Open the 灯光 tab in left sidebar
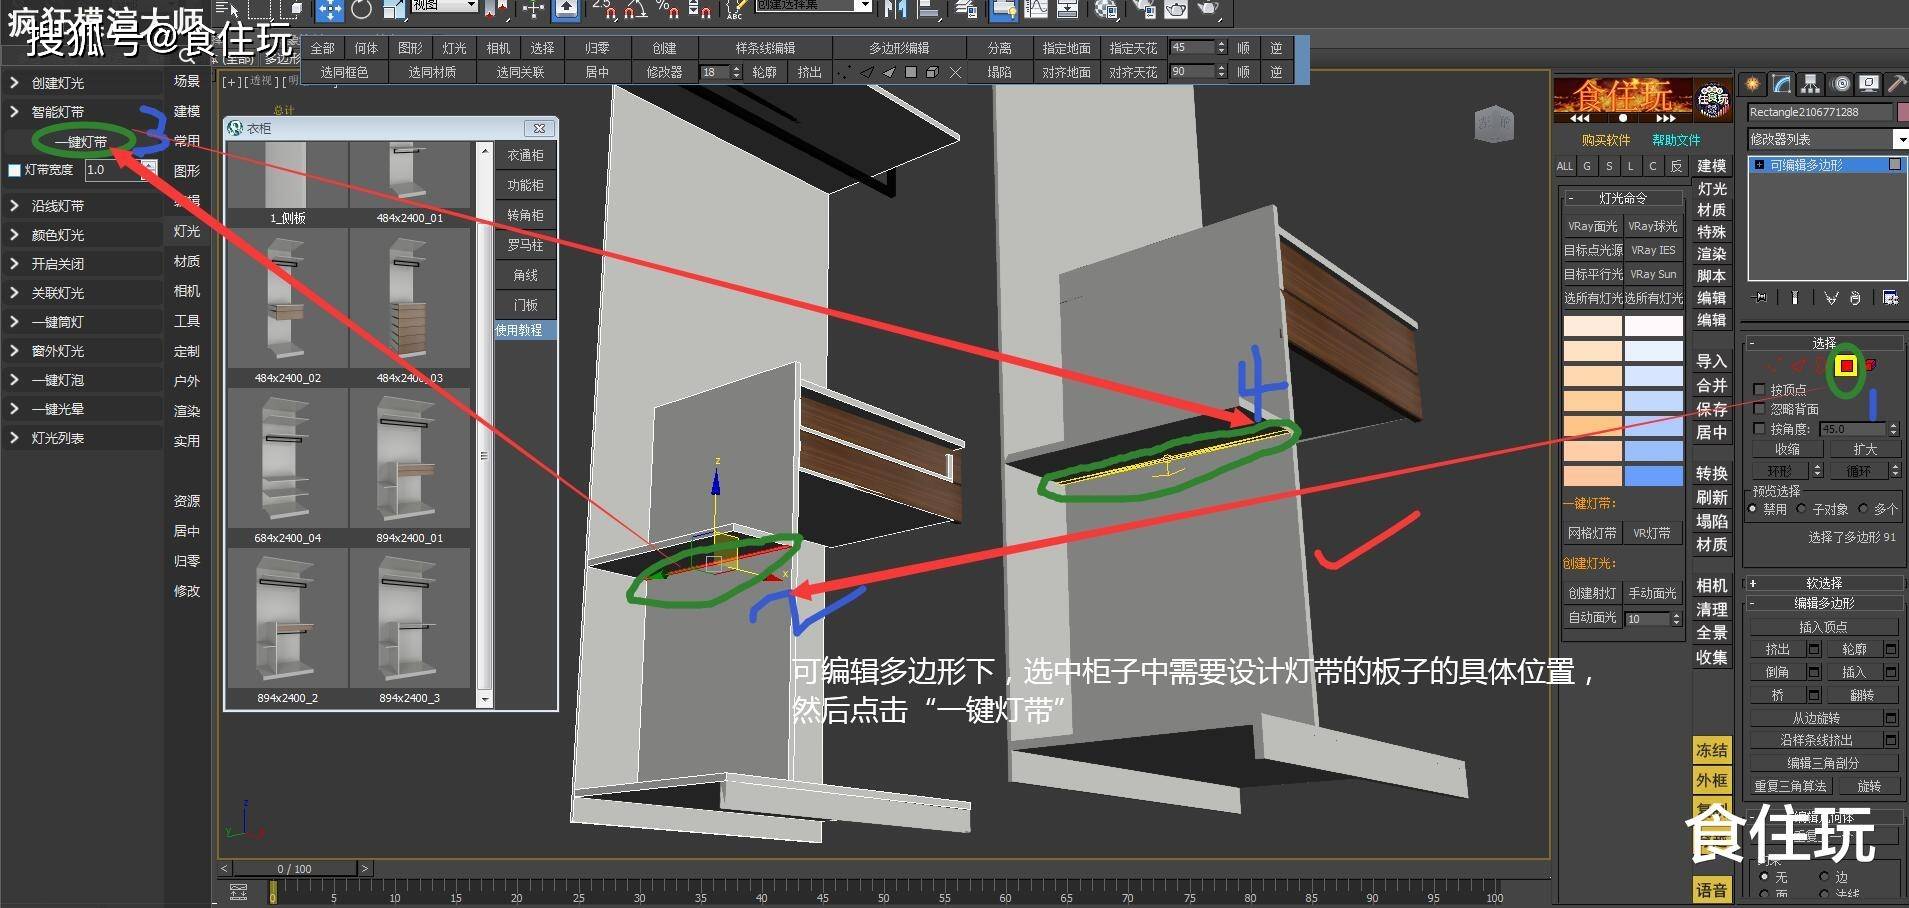This screenshot has height=908, width=1909. pos(187,231)
